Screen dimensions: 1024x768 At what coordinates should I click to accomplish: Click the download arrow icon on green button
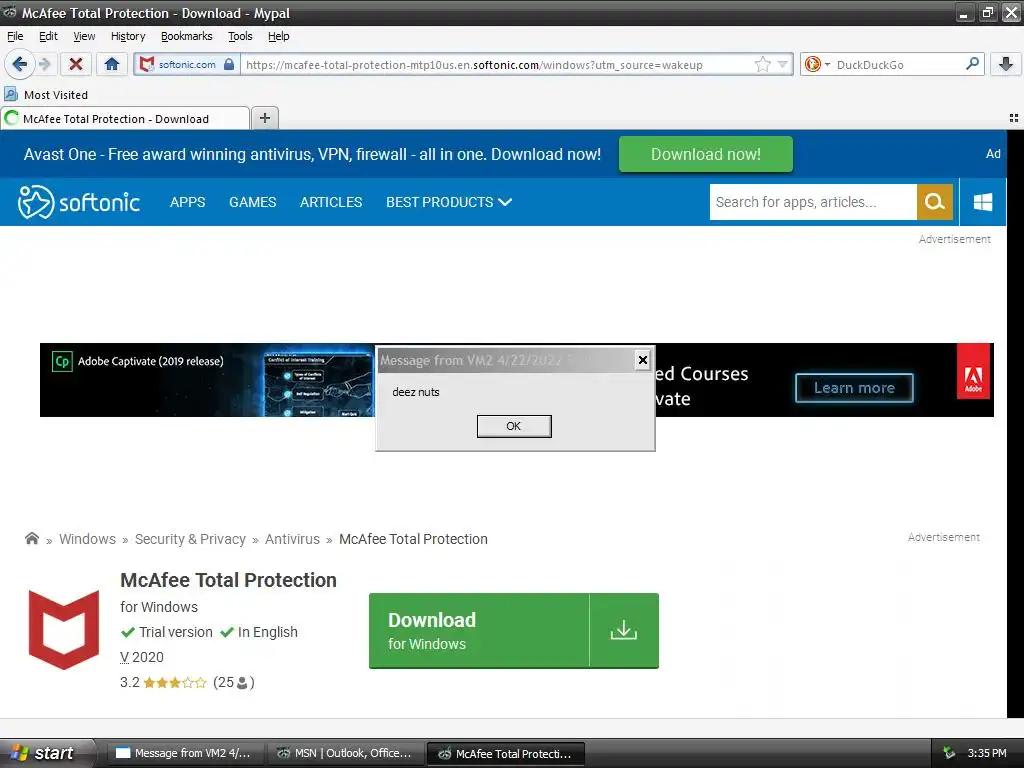pyautogui.click(x=624, y=630)
